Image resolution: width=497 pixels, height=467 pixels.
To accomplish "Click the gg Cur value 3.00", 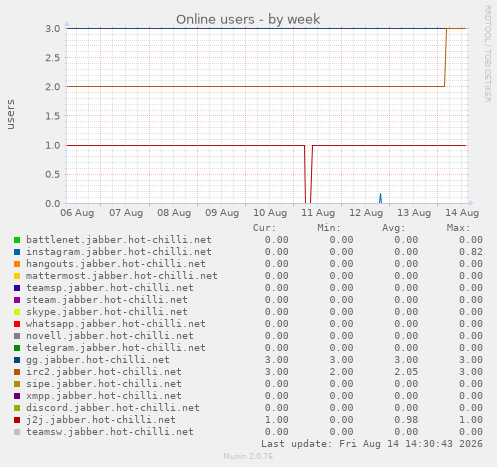I will (277, 360).
